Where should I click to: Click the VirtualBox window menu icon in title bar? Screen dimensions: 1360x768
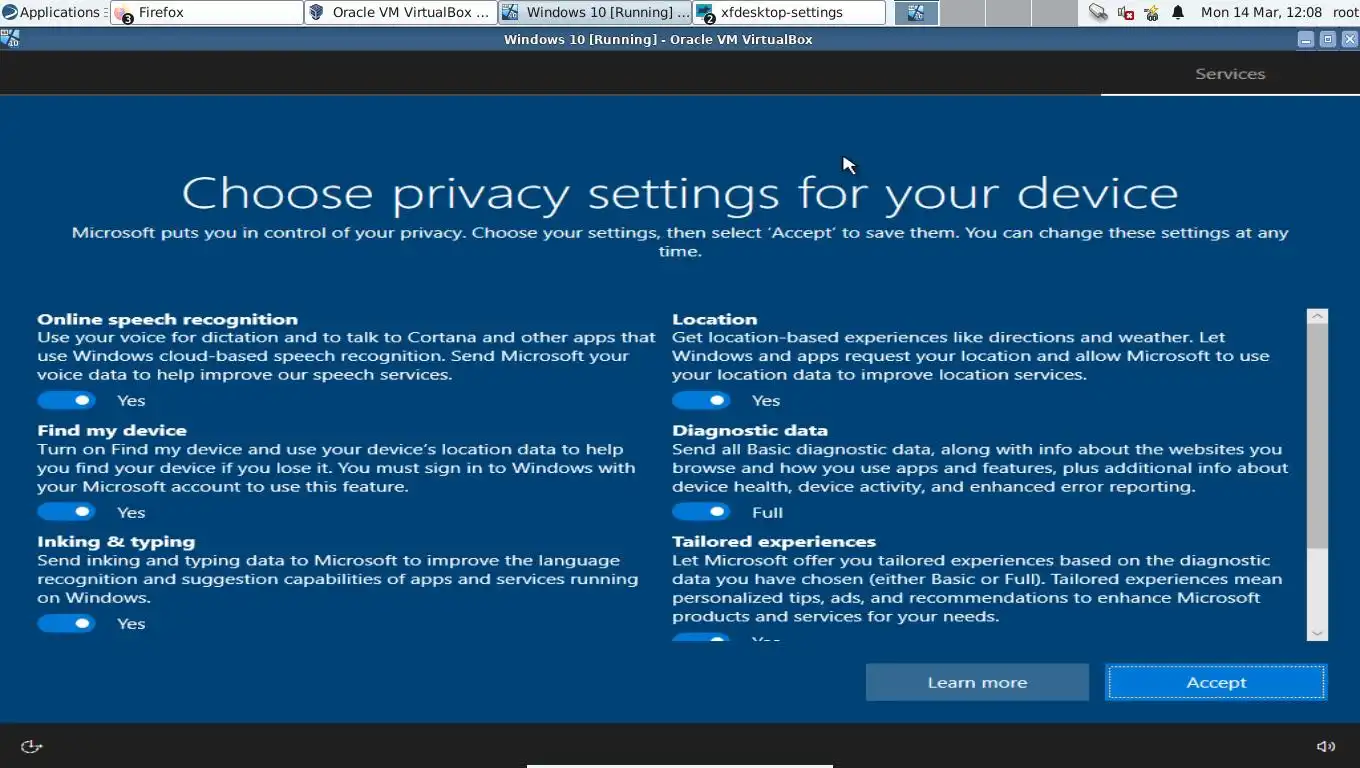[10, 39]
